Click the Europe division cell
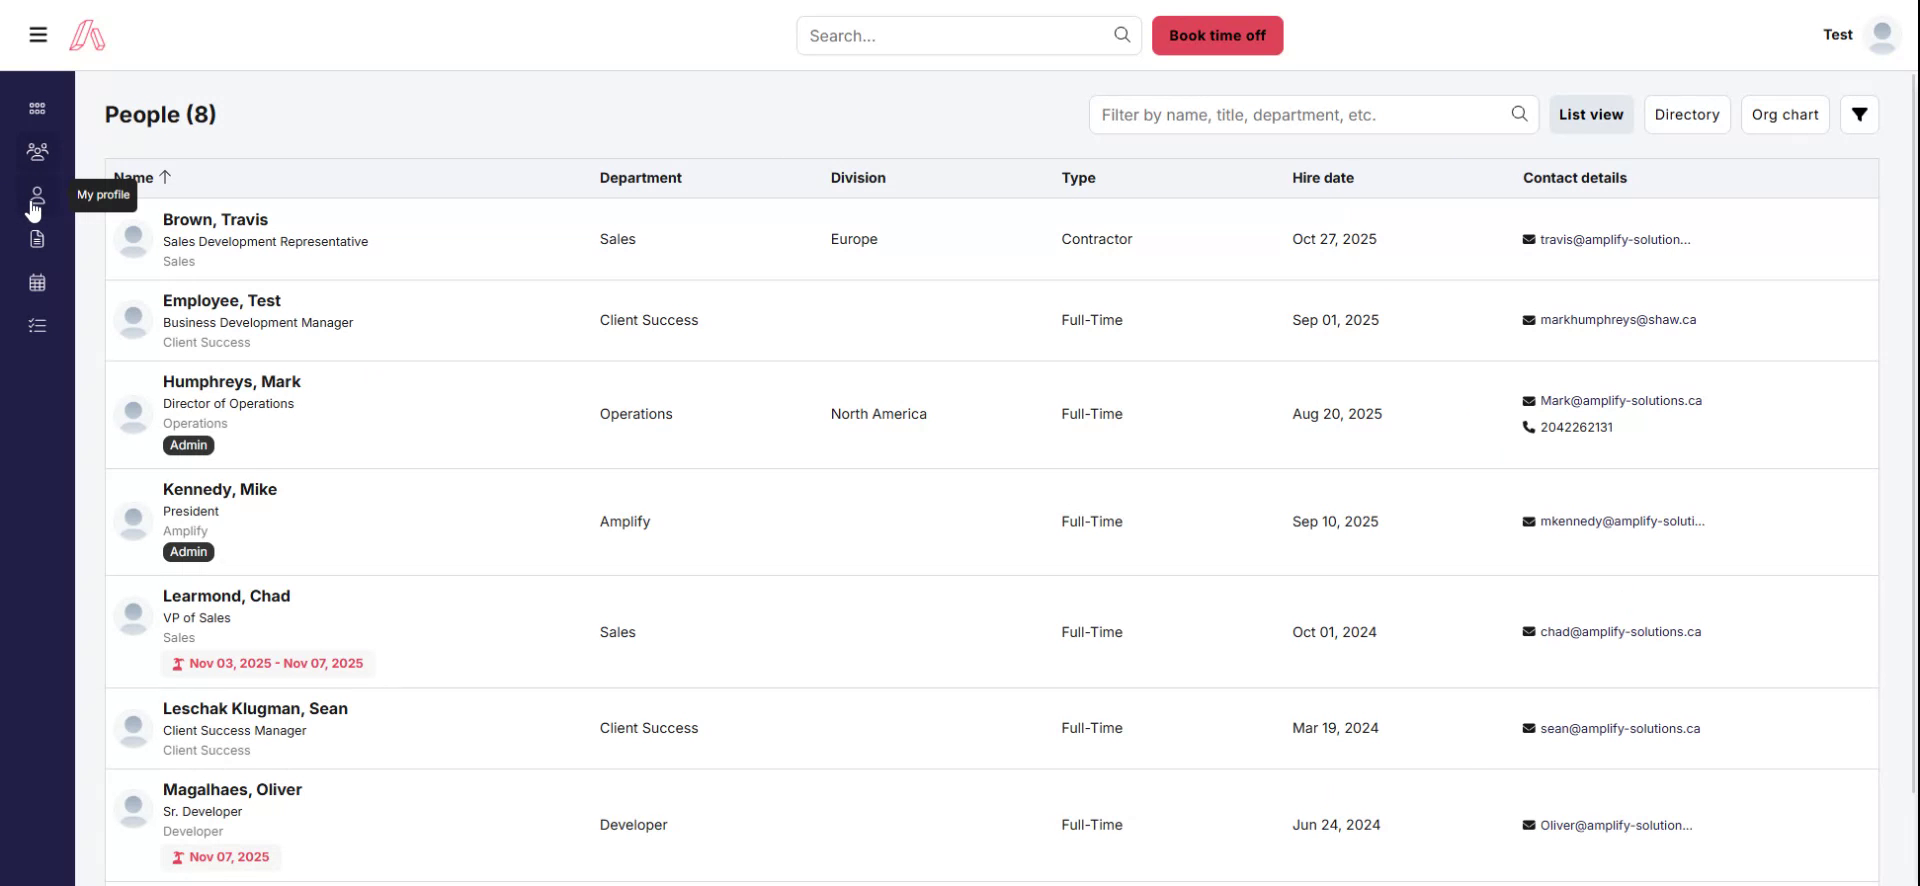 point(854,240)
